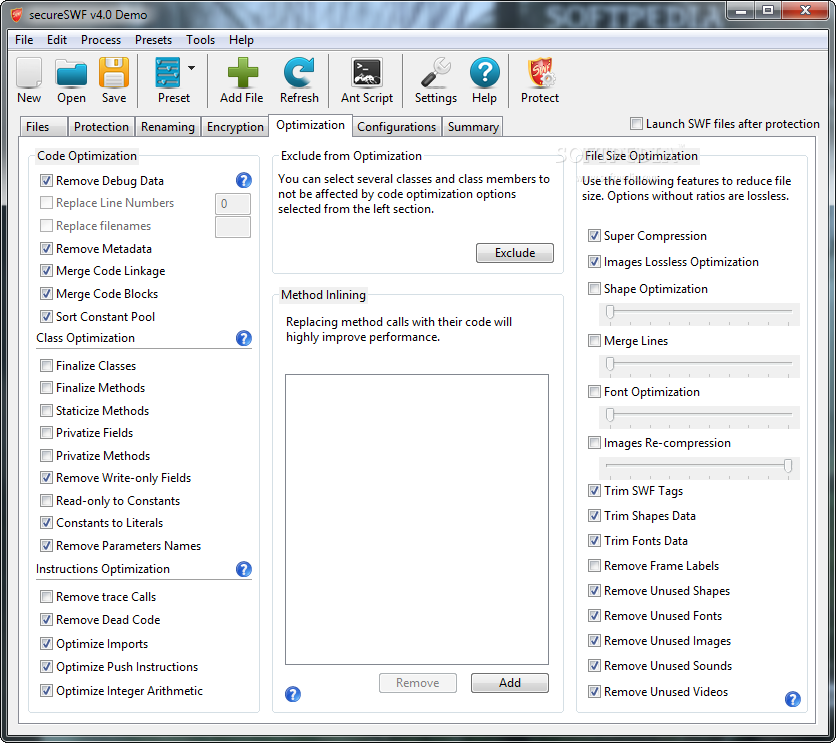Check Remove Frame Labels
The height and width of the screenshot is (743, 836).
pyautogui.click(x=594, y=566)
